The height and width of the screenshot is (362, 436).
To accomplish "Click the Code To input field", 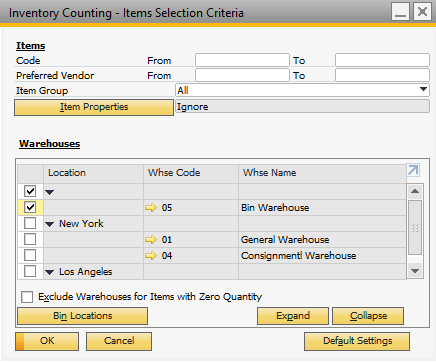I will coord(382,60).
